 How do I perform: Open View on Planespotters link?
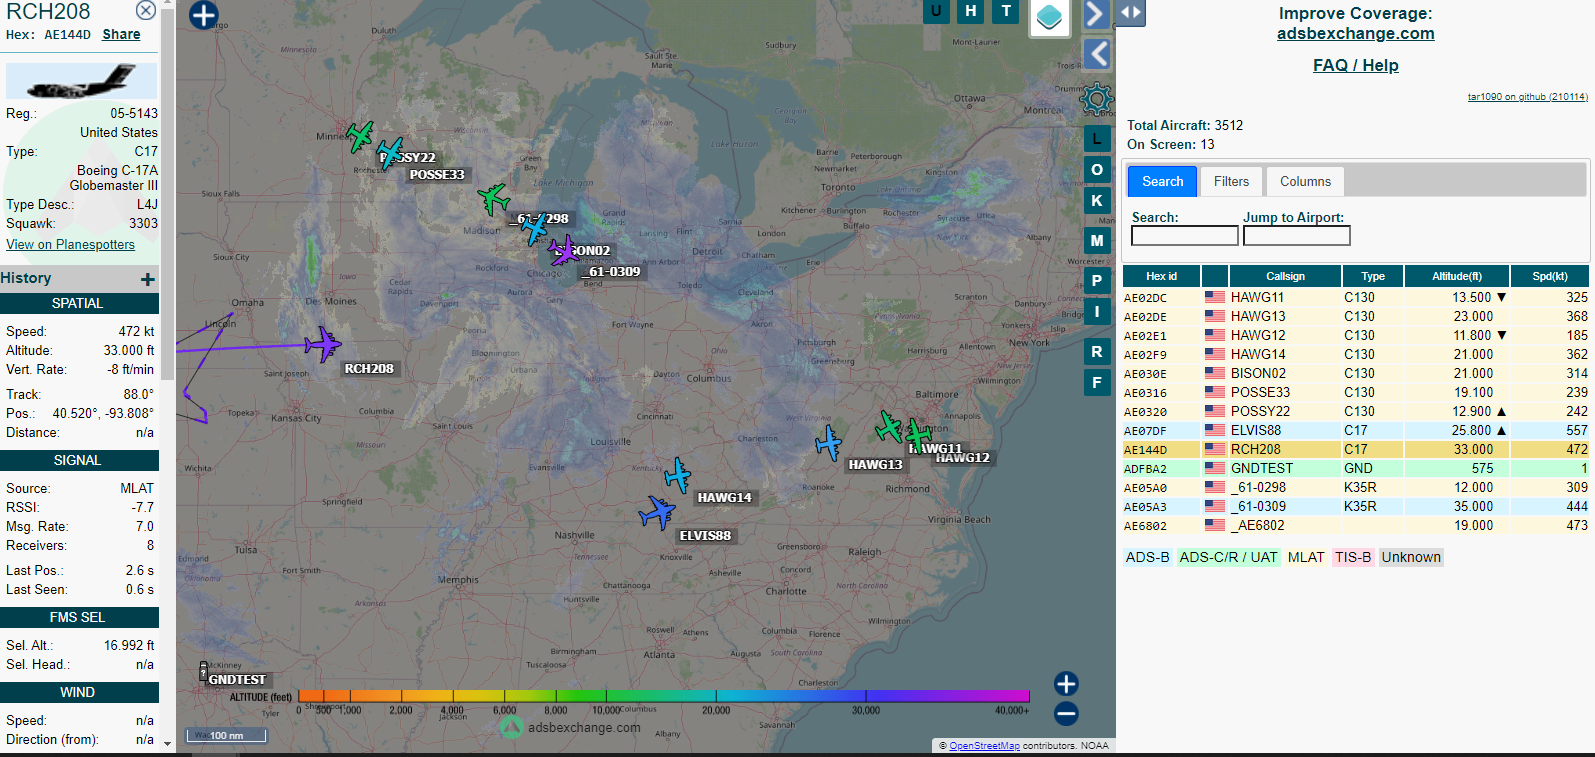coord(70,244)
